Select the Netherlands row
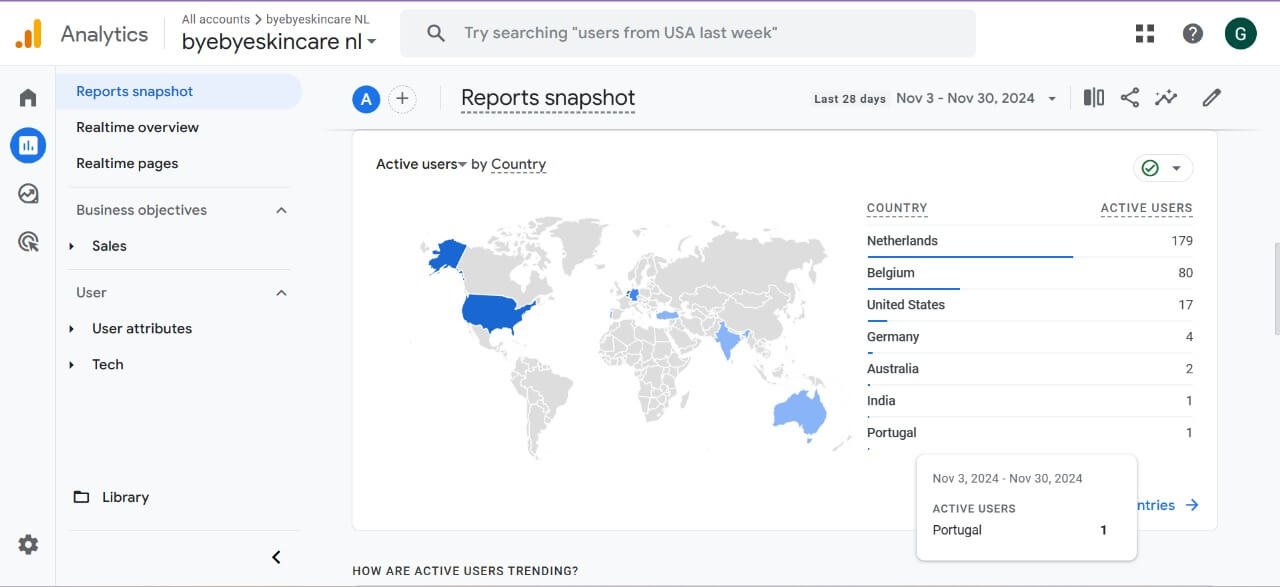 (1030, 241)
